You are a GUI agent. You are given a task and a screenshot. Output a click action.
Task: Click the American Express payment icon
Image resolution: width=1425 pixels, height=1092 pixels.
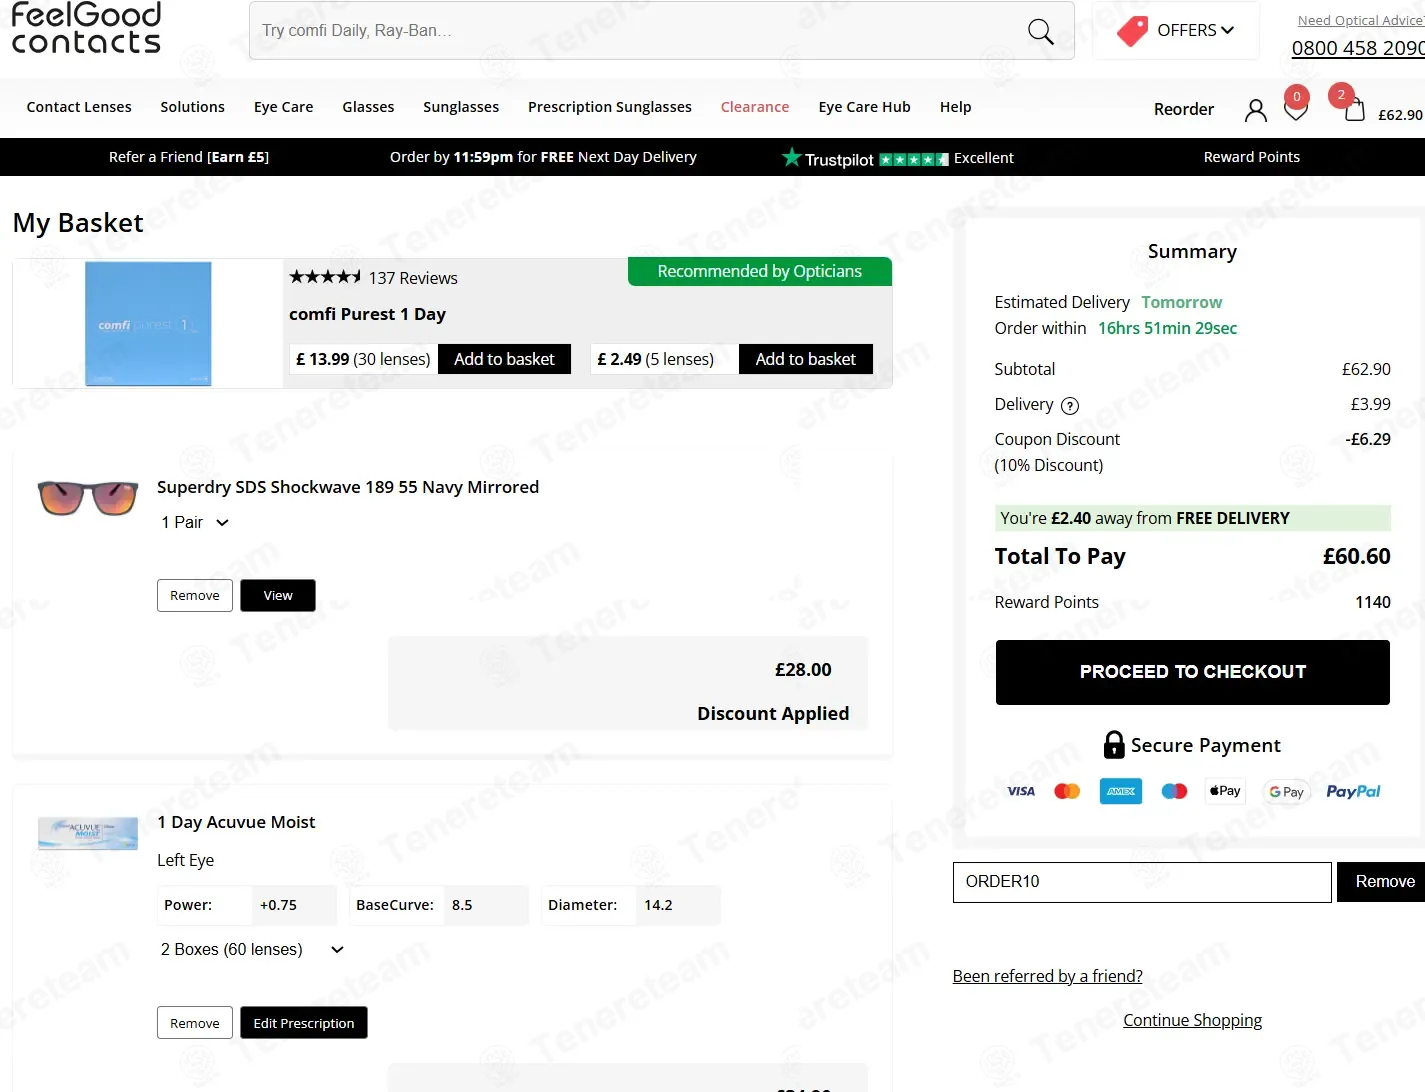[1121, 791]
